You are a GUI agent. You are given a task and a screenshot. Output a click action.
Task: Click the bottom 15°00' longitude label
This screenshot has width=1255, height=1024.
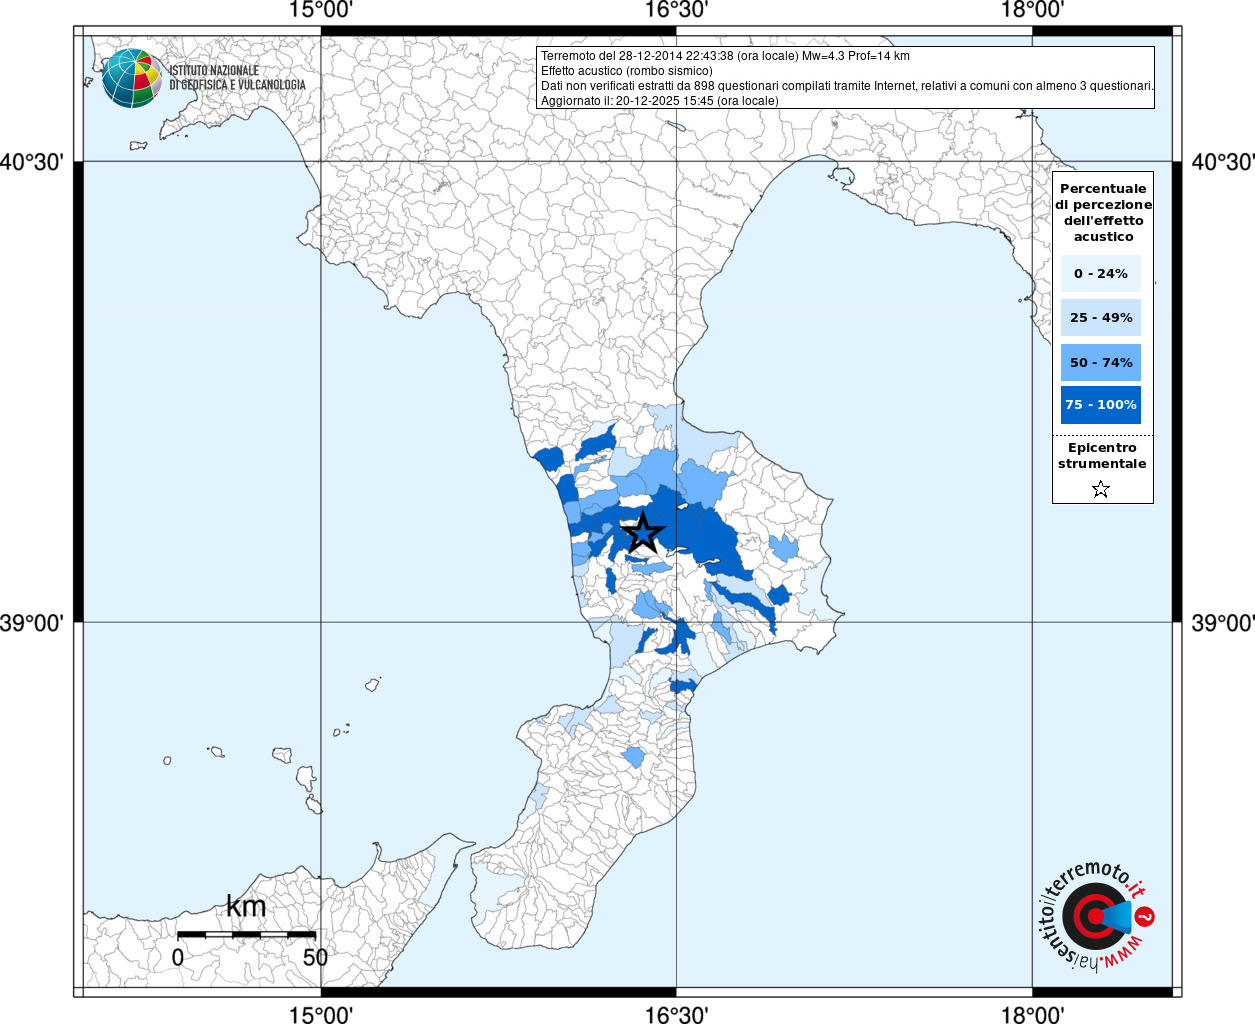pos(320,1014)
